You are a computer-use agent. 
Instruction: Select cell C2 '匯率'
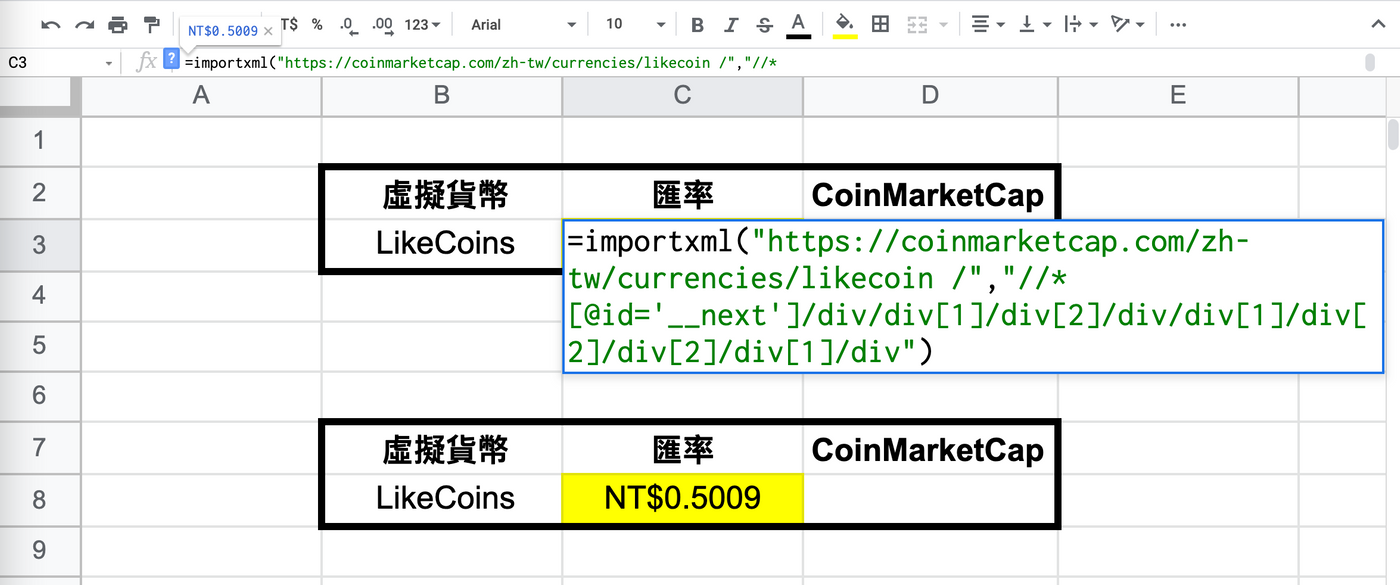[x=683, y=192]
